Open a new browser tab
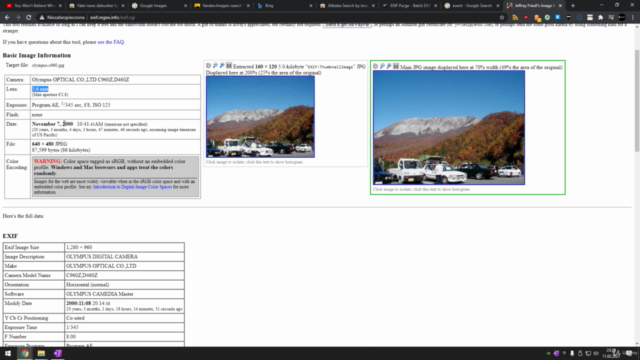640x360 pixels. [573, 6]
